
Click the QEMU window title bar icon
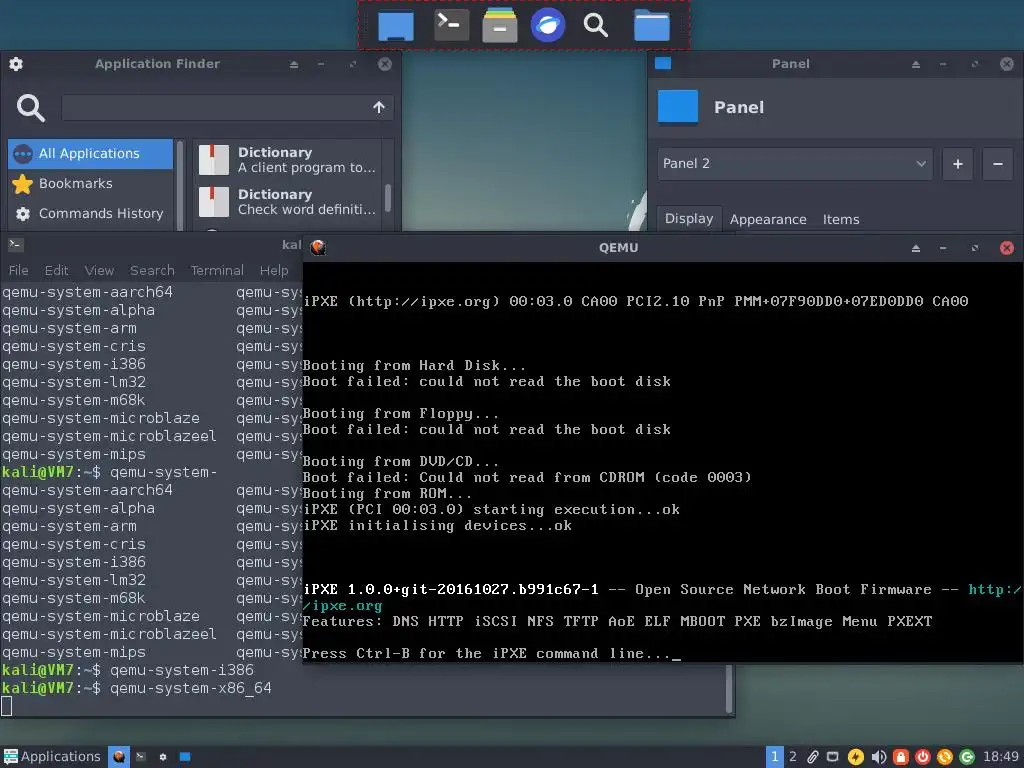[318, 248]
